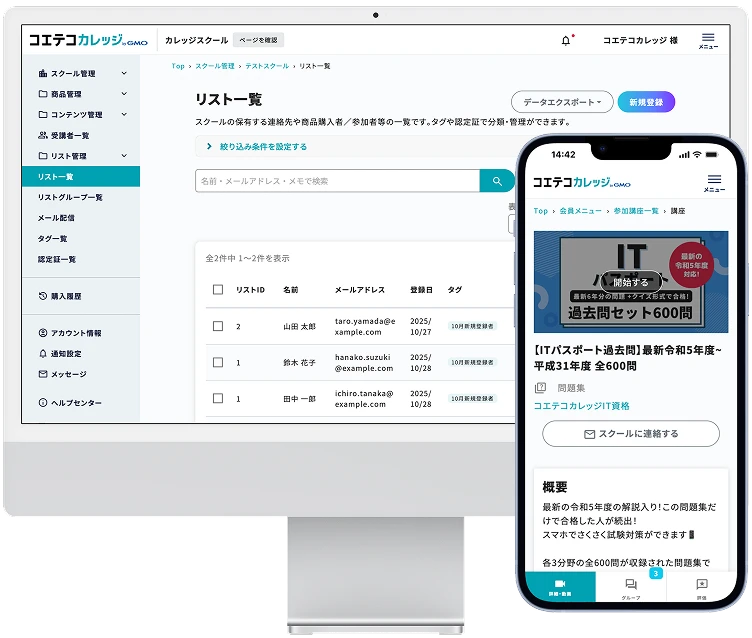This screenshot has width=752, height=638.
Task: Click the コエテコカレッジ 様 account name
Action: (640, 40)
